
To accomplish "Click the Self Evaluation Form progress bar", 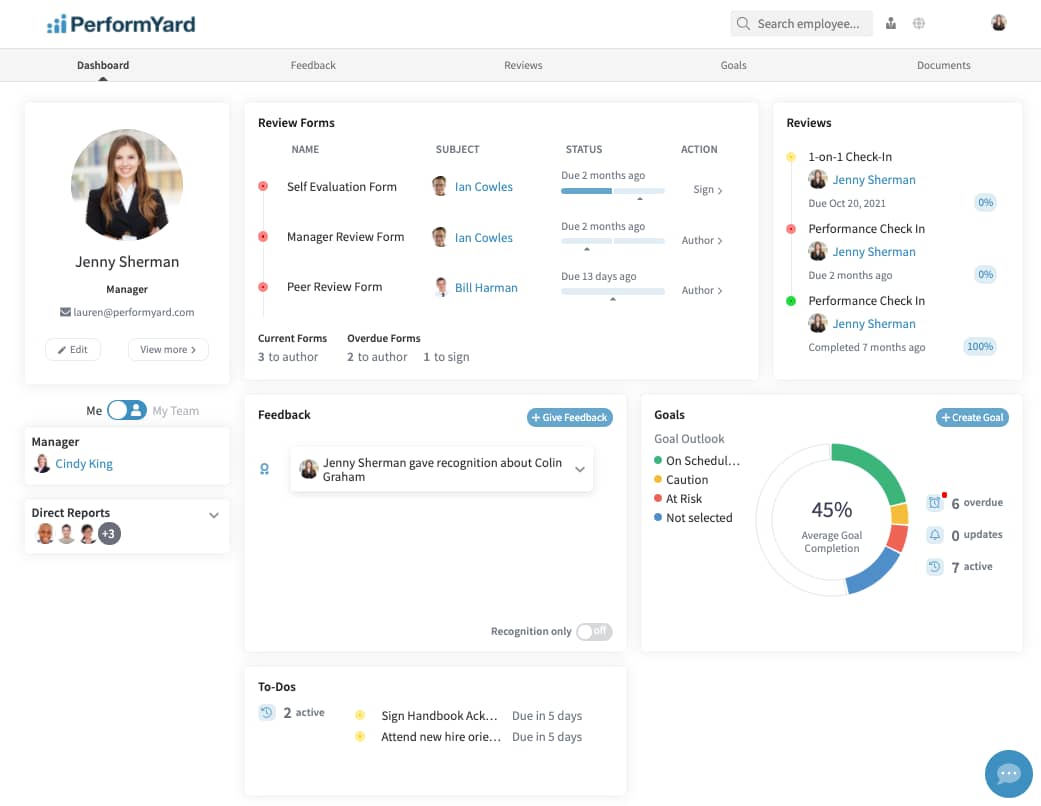I will coord(614,191).
